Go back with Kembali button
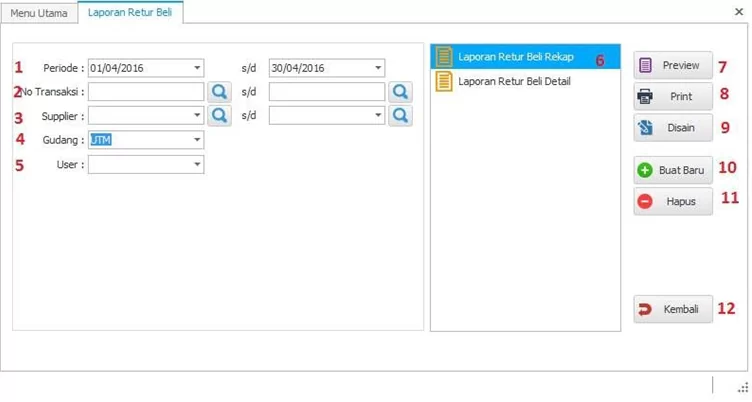This screenshot has height=402, width=752. pyautogui.click(x=672, y=310)
